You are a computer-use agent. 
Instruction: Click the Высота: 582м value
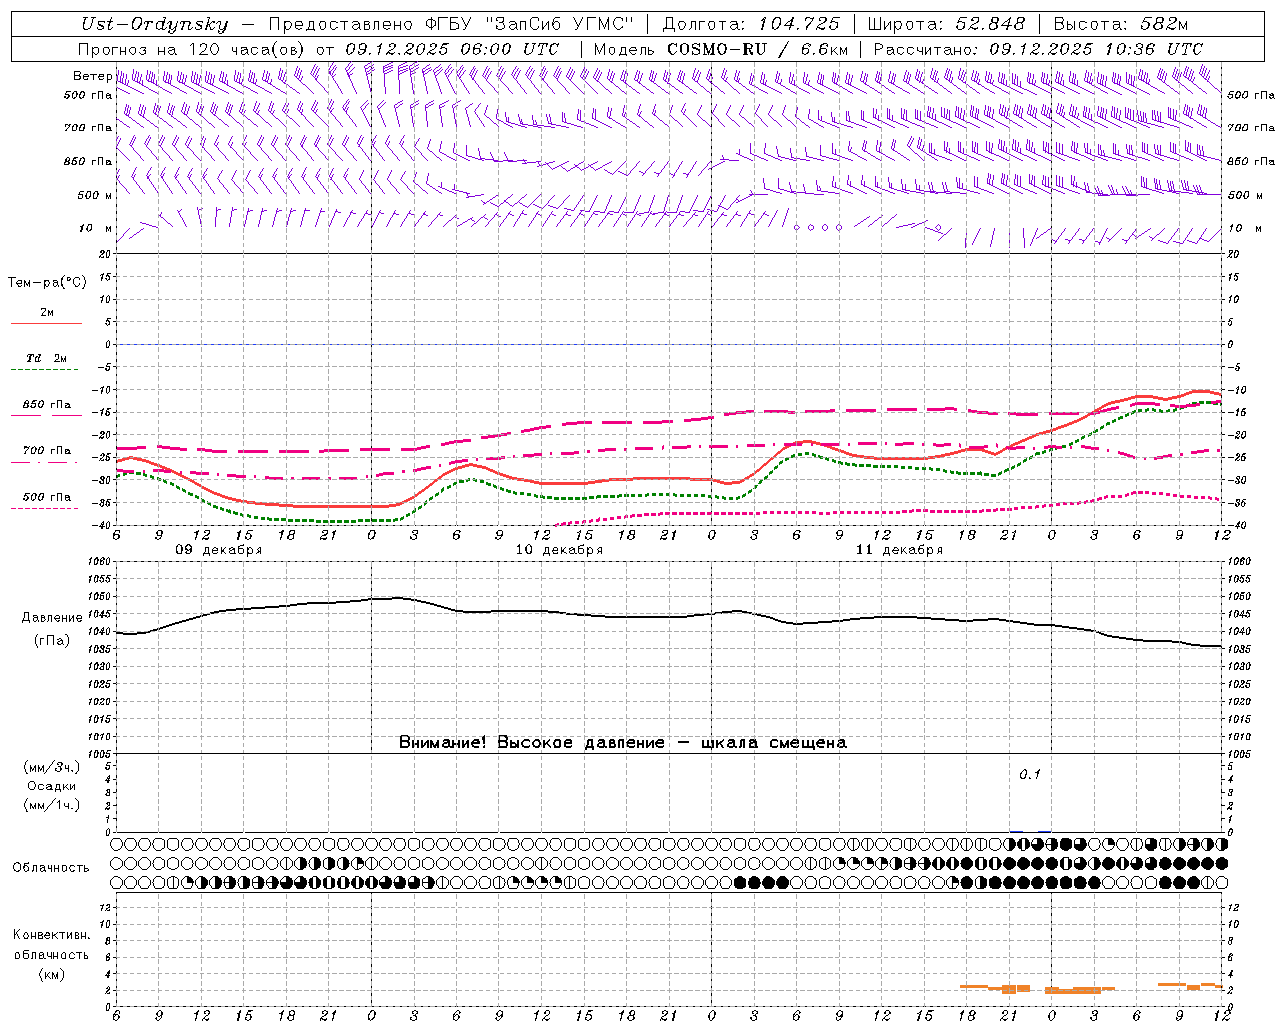(x=1121, y=24)
